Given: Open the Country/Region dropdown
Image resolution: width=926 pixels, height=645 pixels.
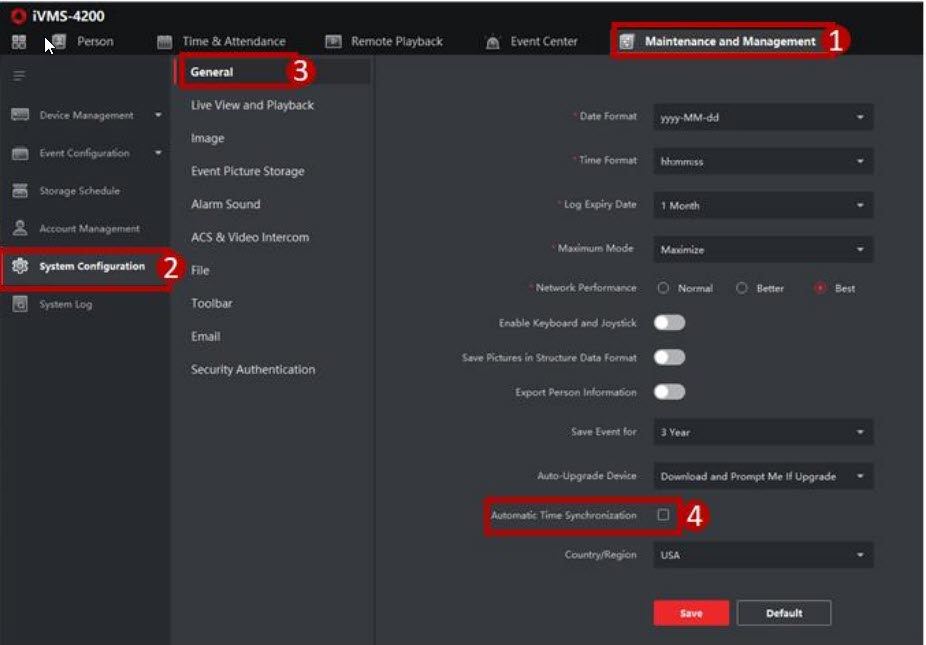Looking at the screenshot, I should pos(762,555).
